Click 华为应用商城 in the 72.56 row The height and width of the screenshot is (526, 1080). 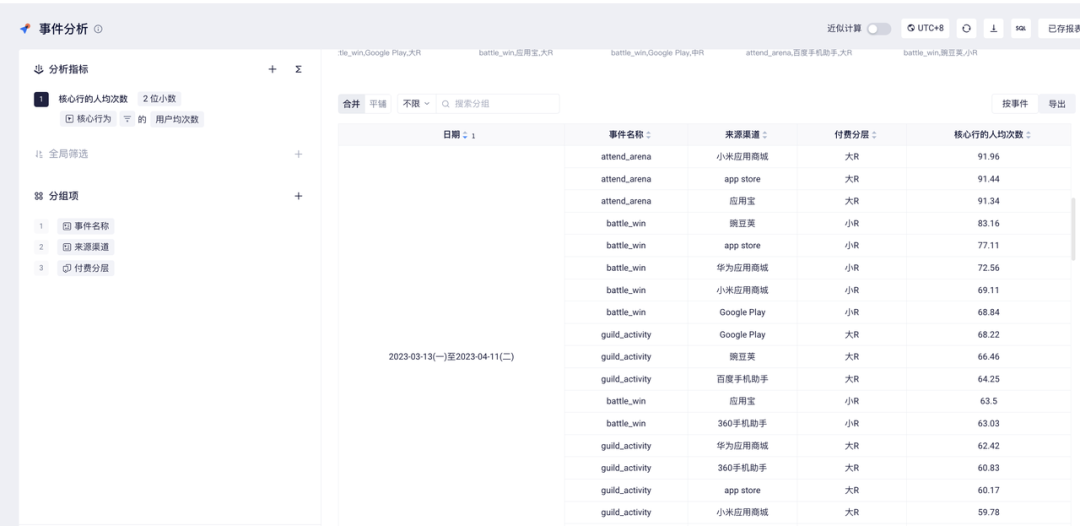coord(742,268)
